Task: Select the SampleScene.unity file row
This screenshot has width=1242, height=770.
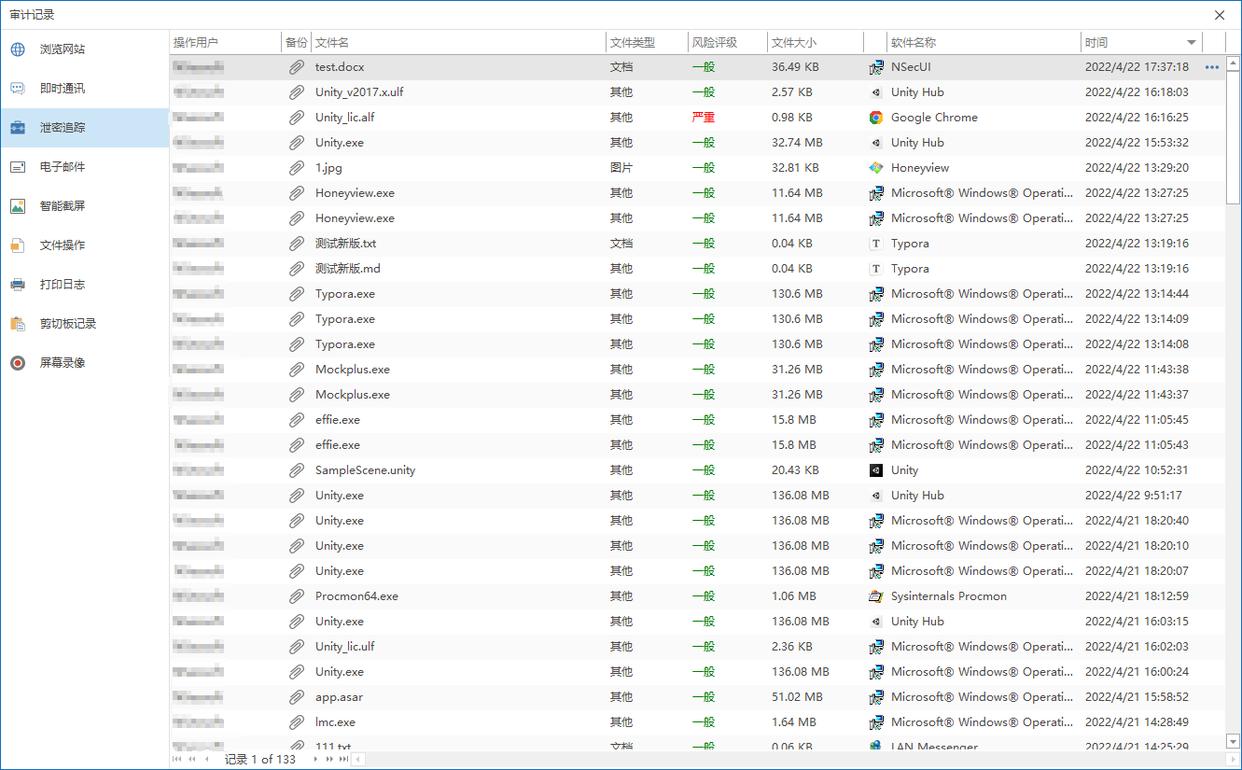Action: click(365, 470)
